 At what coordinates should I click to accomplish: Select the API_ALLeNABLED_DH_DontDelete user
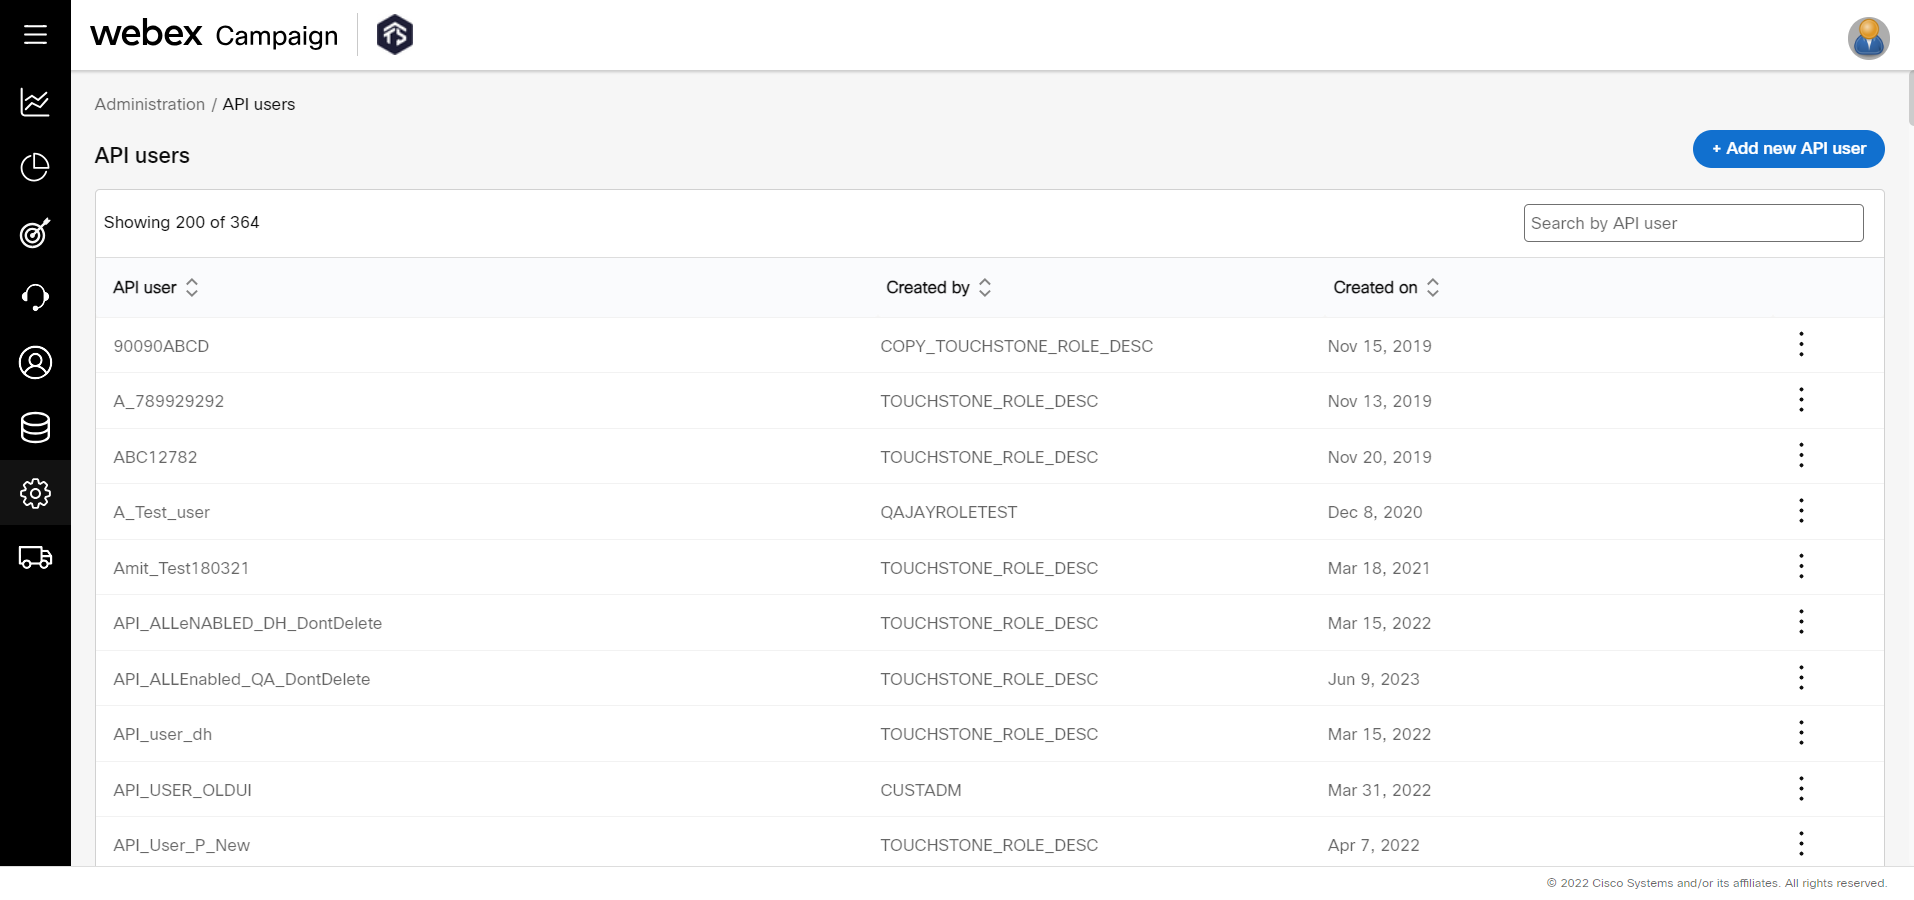248,623
